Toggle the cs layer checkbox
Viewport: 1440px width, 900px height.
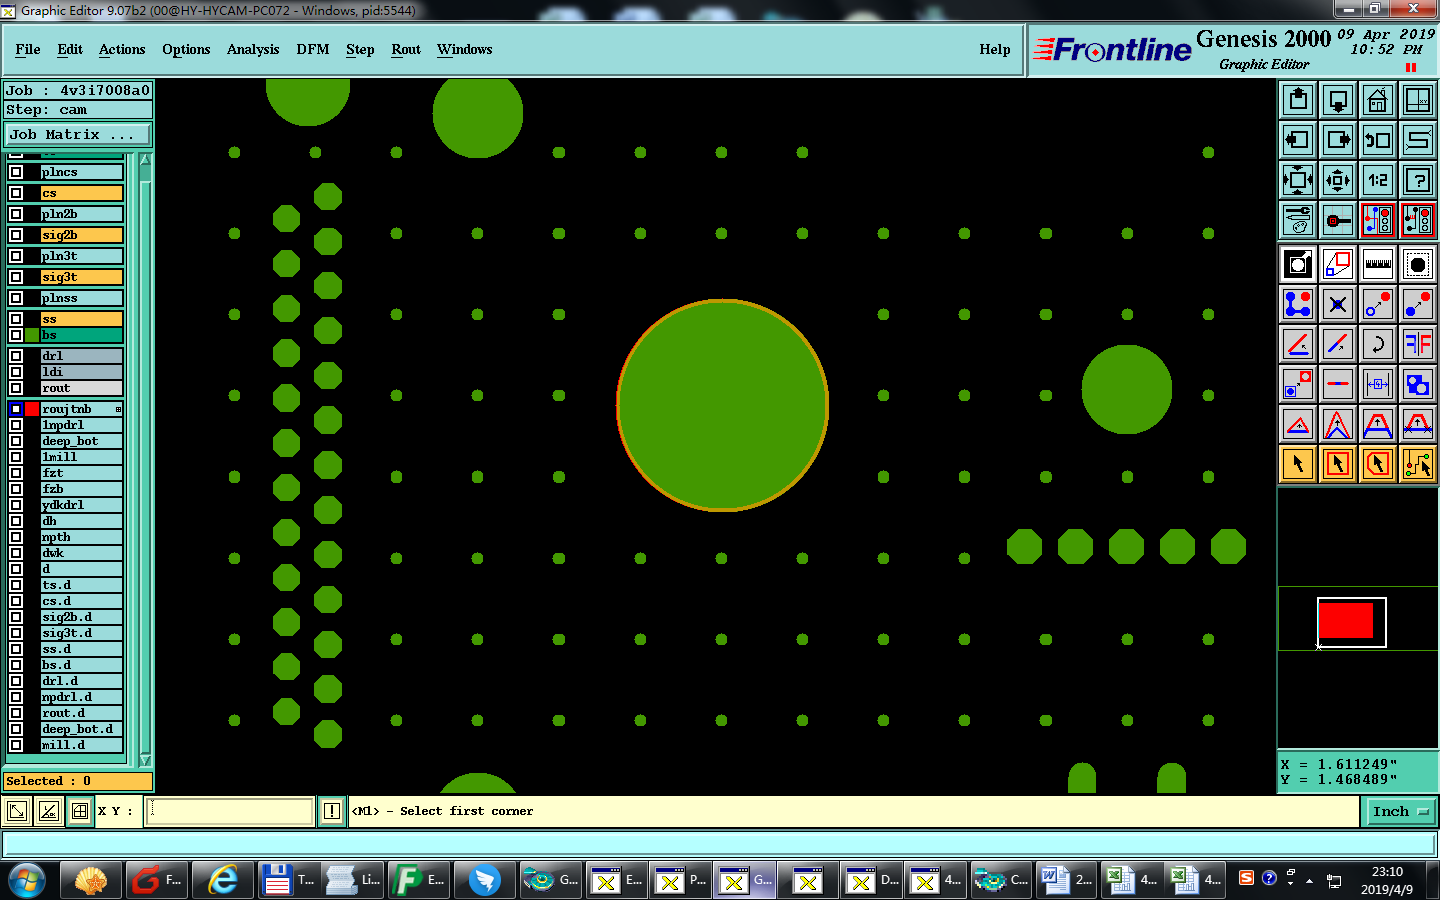16,193
